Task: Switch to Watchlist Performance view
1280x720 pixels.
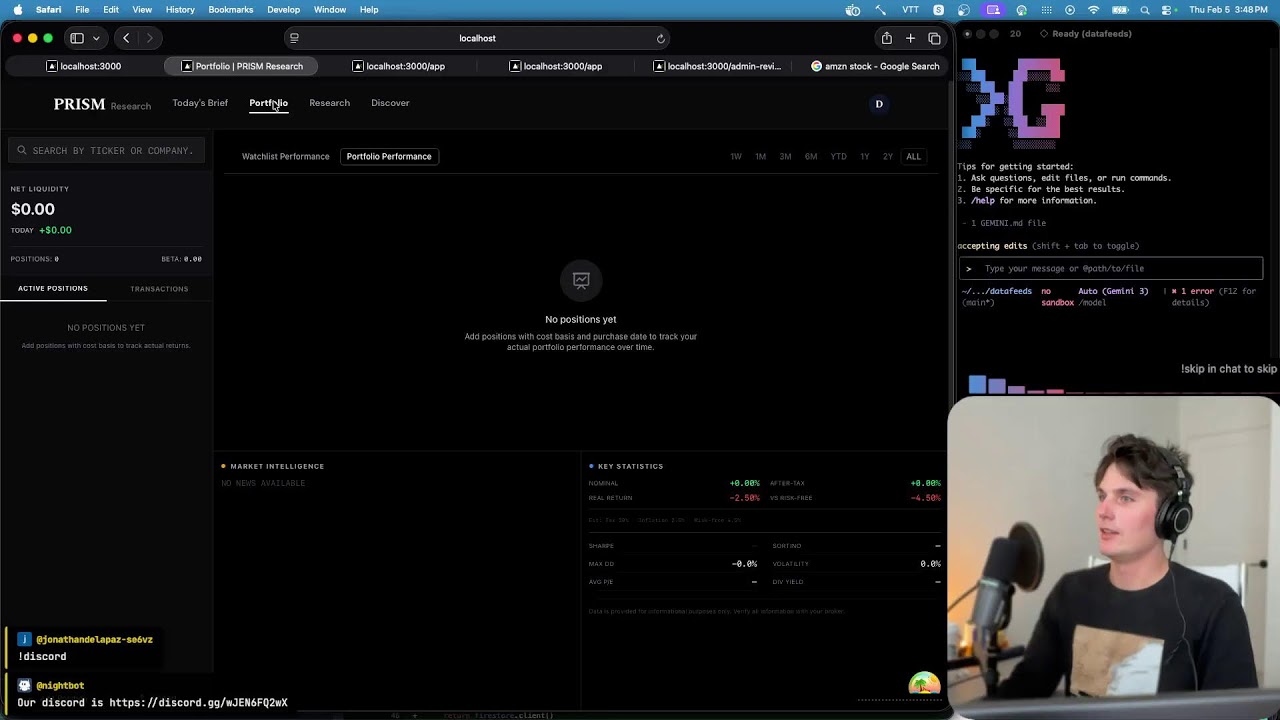Action: pos(285,156)
